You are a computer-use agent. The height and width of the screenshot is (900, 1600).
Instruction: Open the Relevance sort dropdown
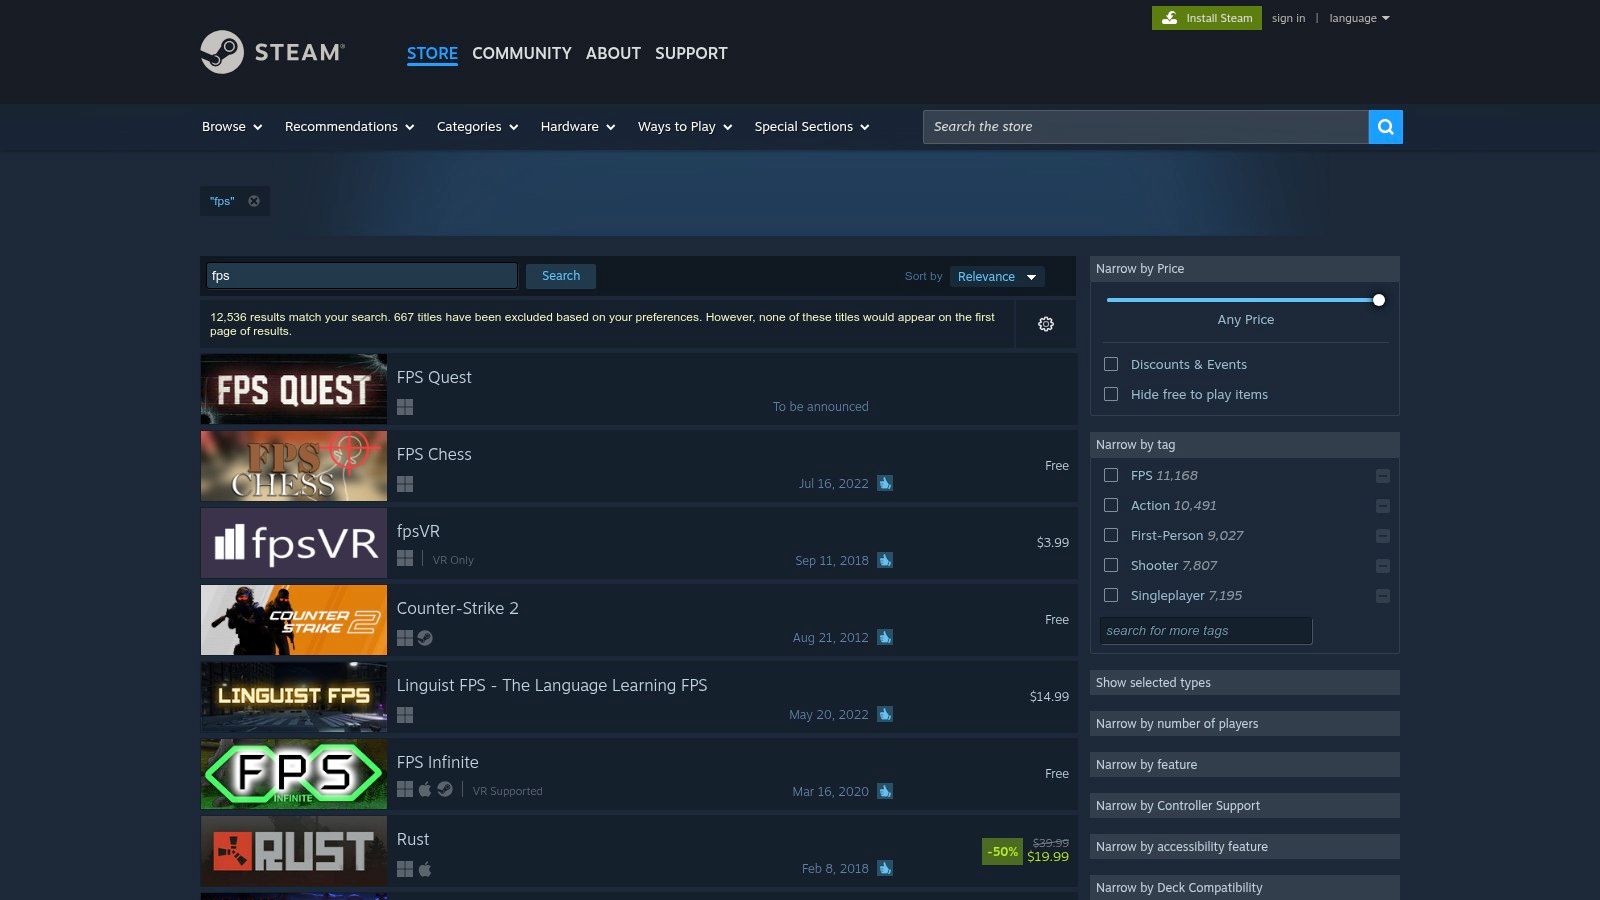(x=996, y=276)
